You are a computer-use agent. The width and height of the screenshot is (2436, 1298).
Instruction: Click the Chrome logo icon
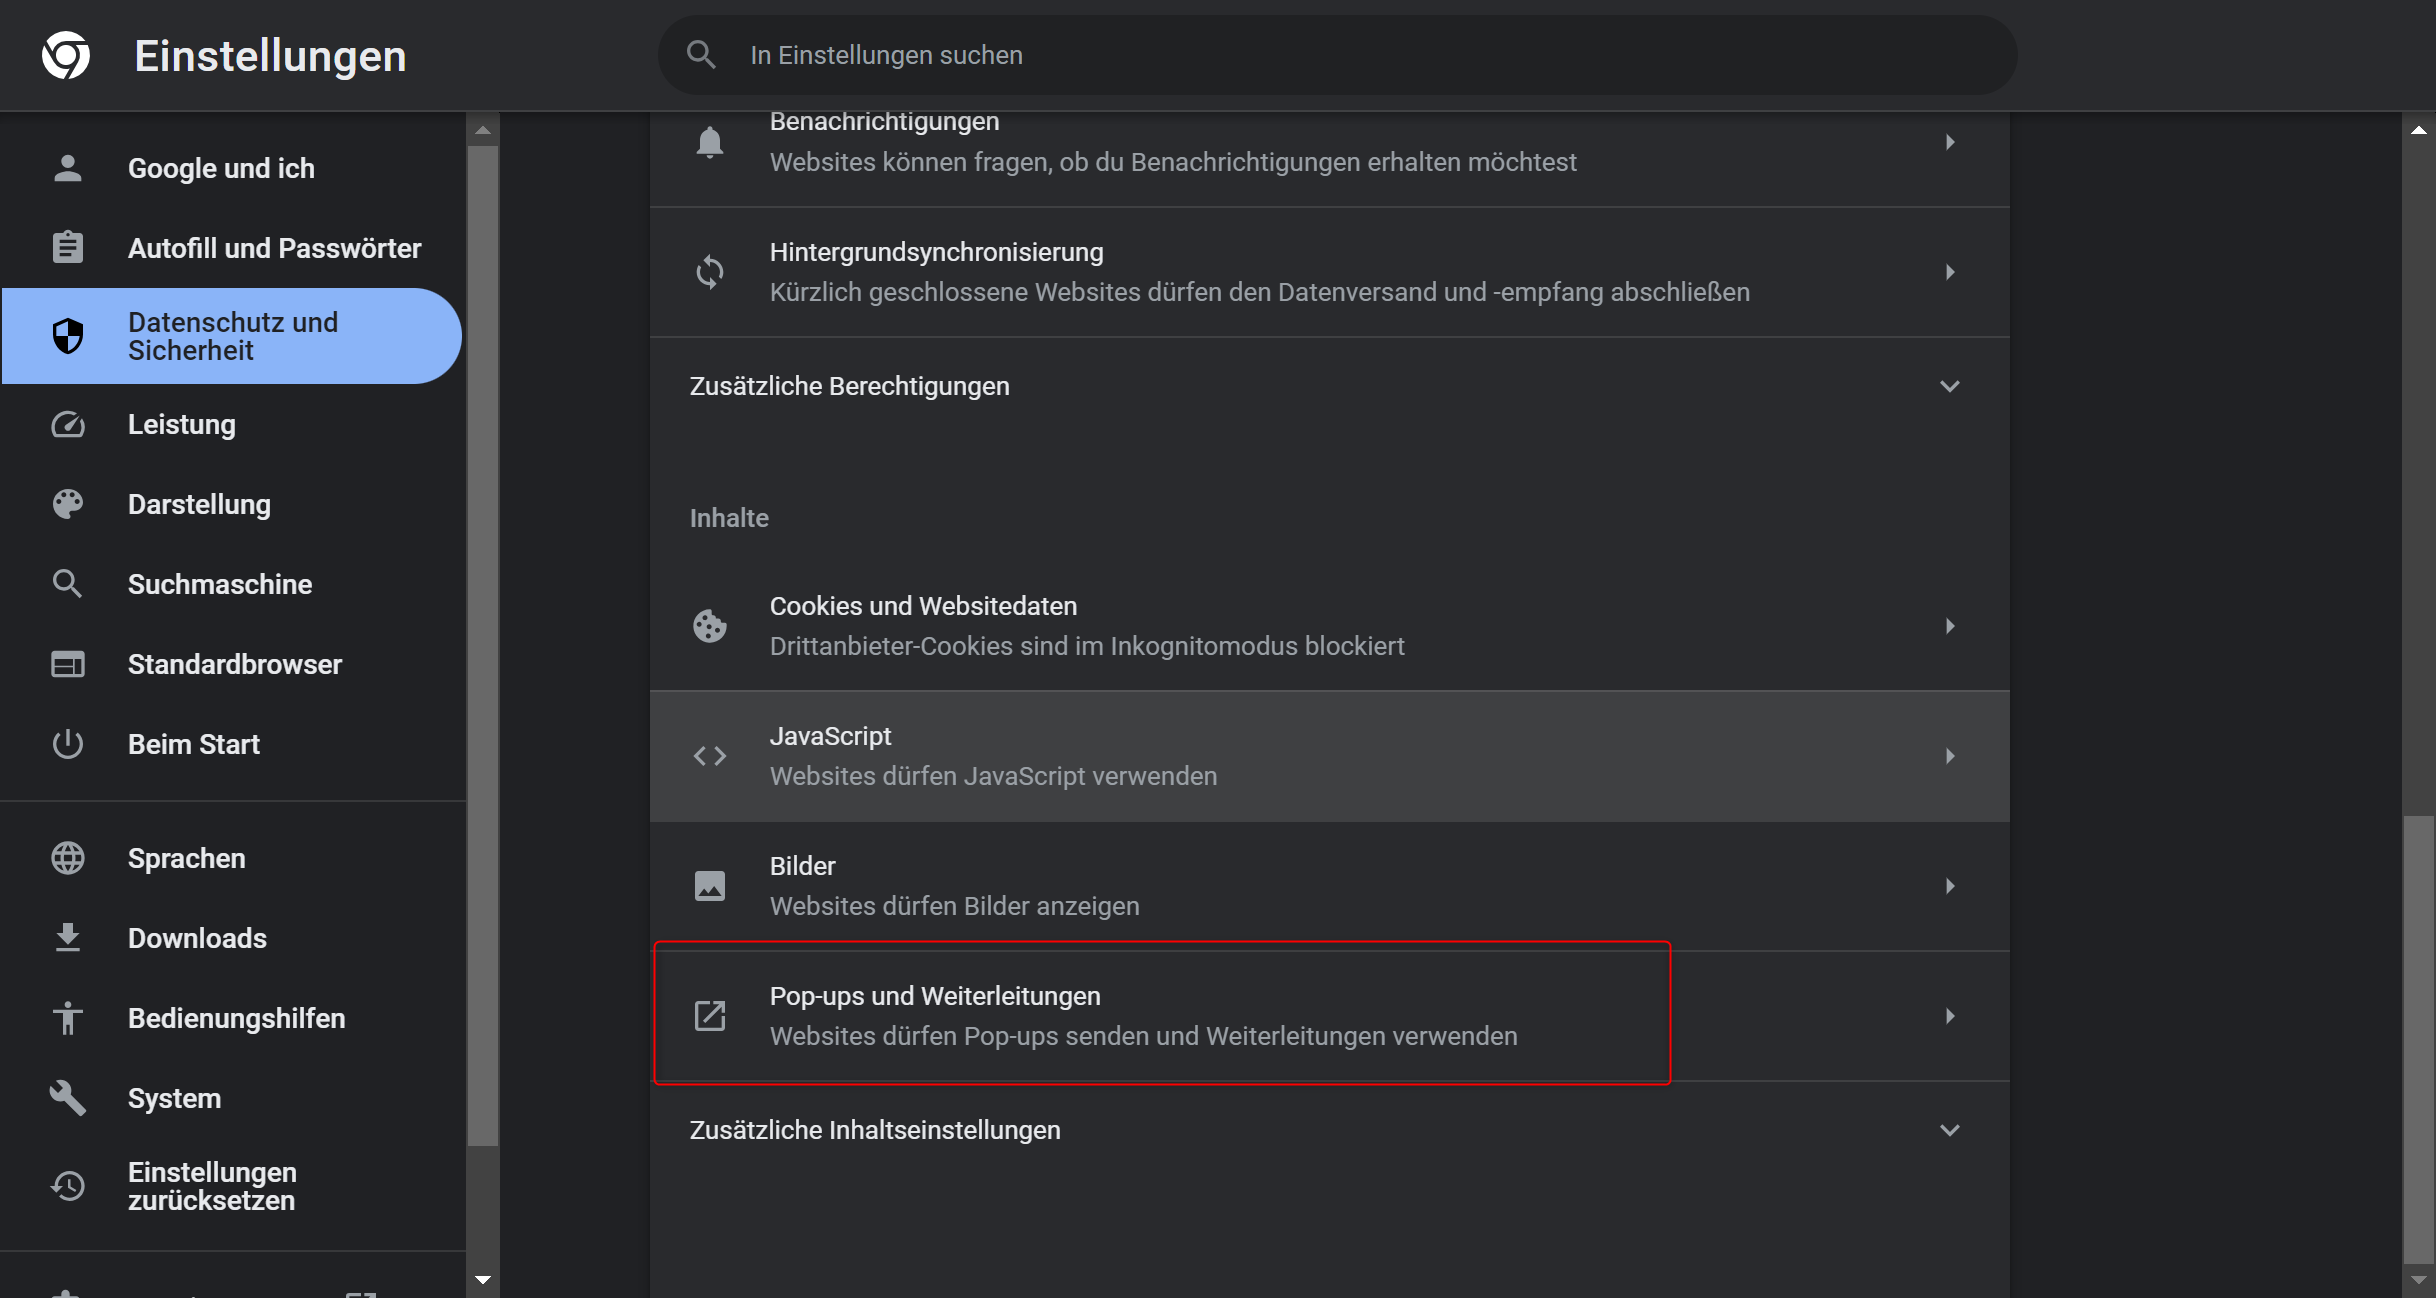coord(66,55)
